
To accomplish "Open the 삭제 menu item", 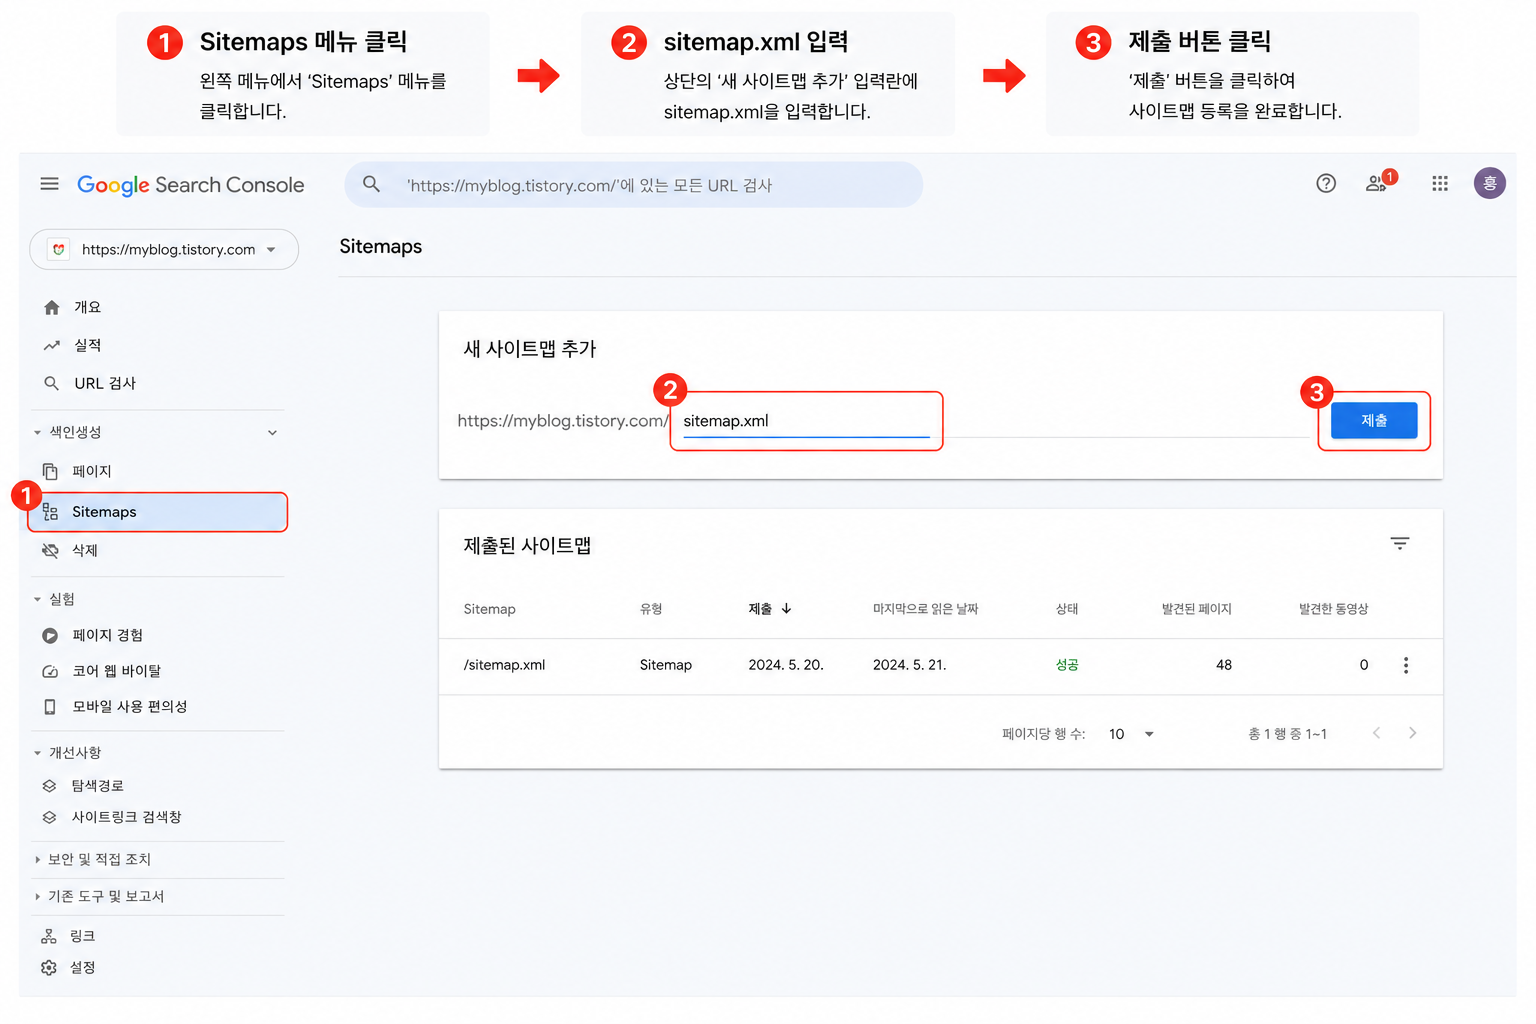I will coord(85,551).
